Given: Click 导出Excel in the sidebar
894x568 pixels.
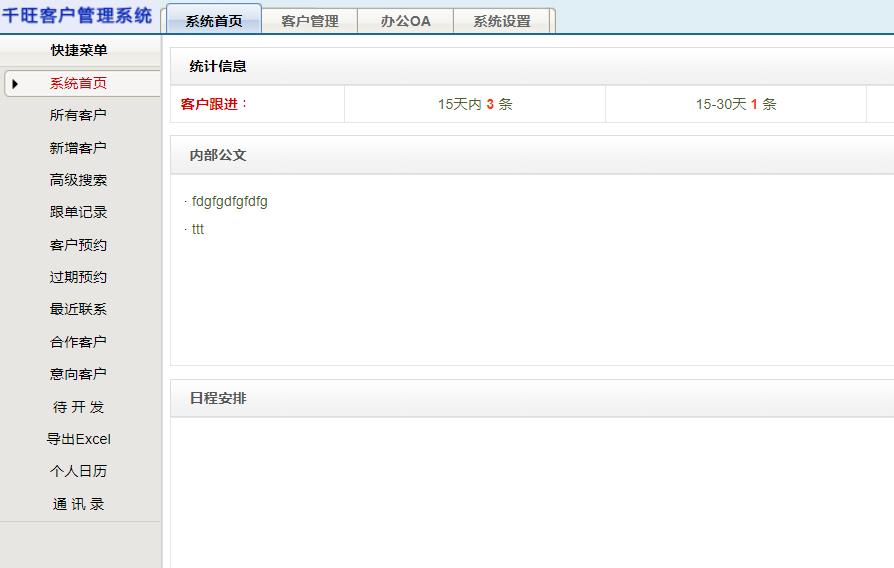Looking at the screenshot, I should (x=78, y=439).
